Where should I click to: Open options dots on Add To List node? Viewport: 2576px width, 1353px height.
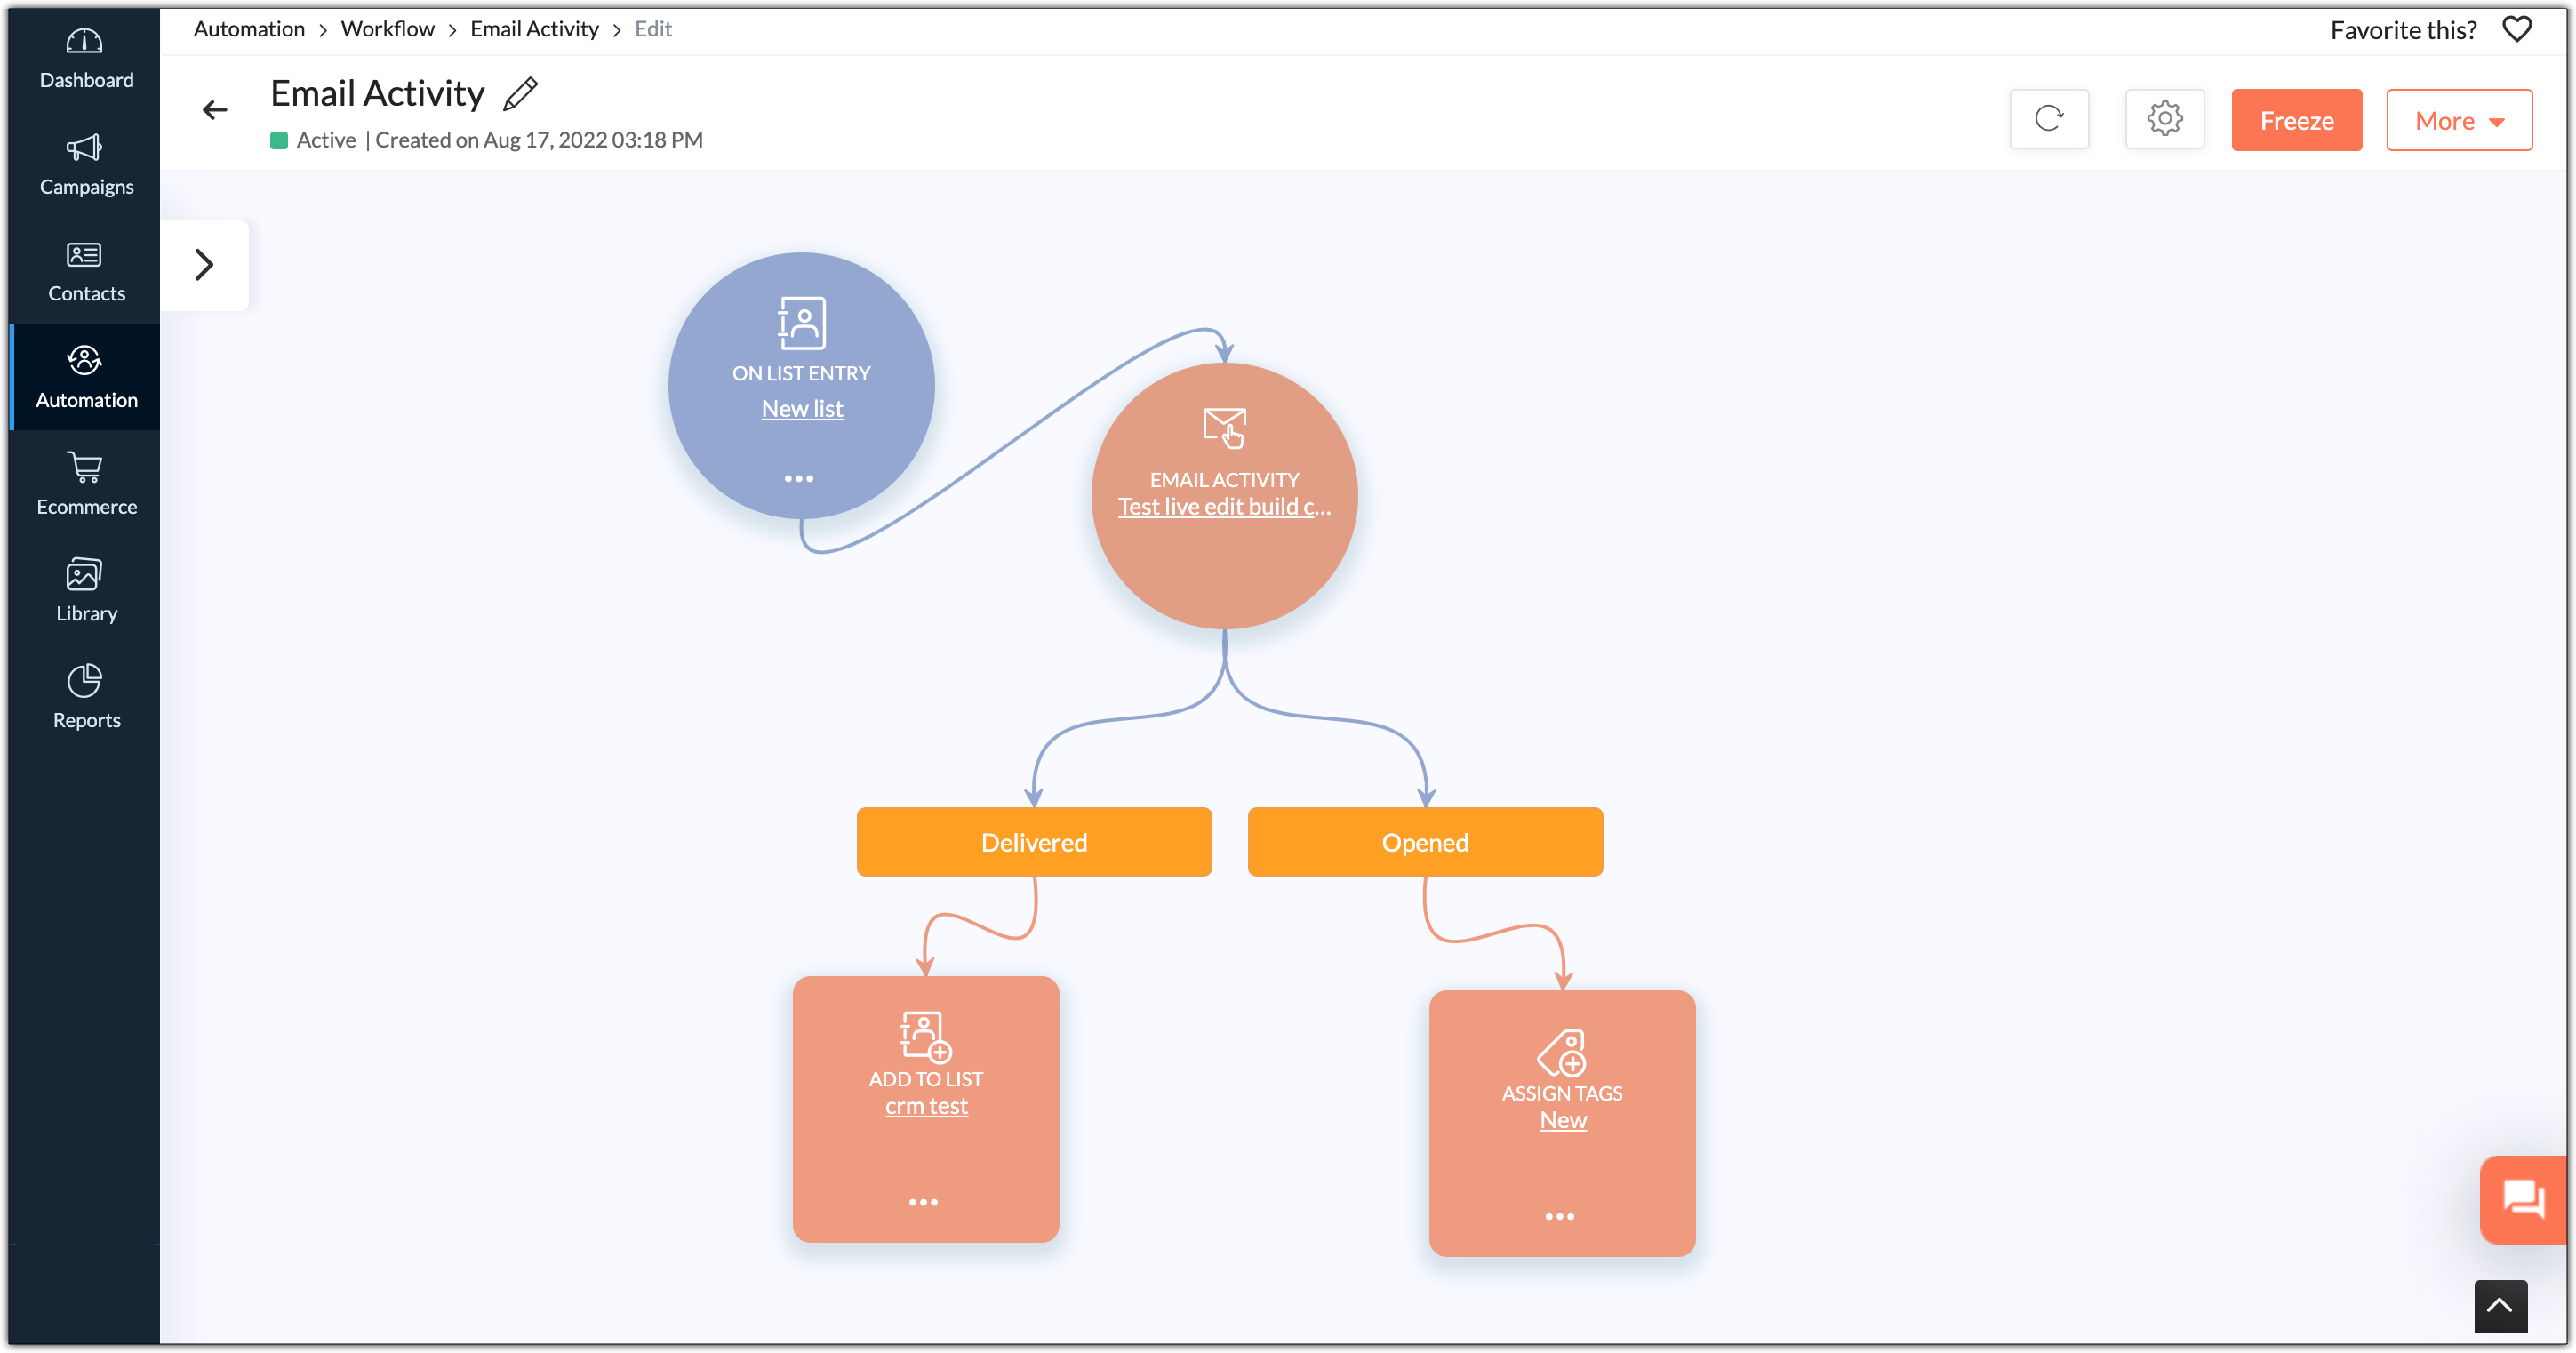(923, 1202)
